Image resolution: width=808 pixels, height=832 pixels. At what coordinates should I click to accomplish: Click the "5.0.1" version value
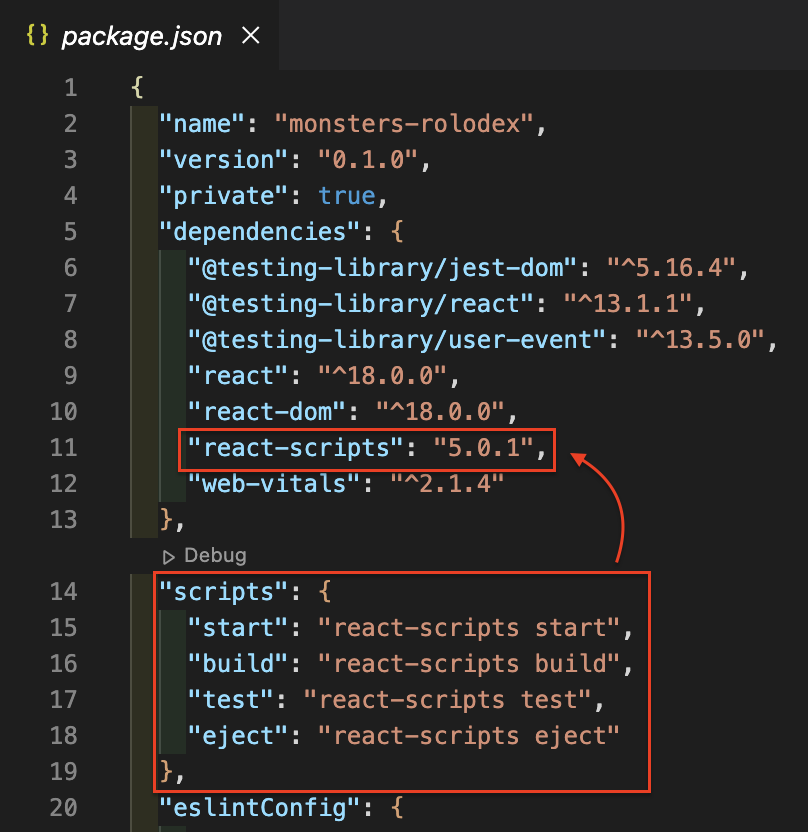pos(483,448)
